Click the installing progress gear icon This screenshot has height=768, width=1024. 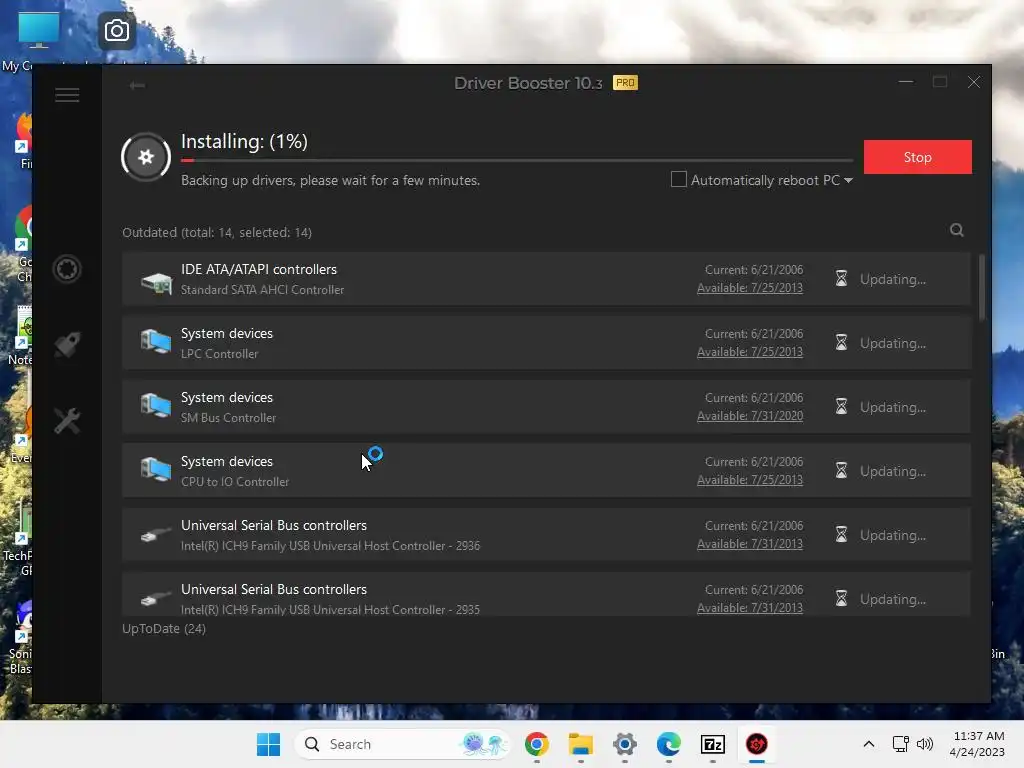tap(146, 157)
